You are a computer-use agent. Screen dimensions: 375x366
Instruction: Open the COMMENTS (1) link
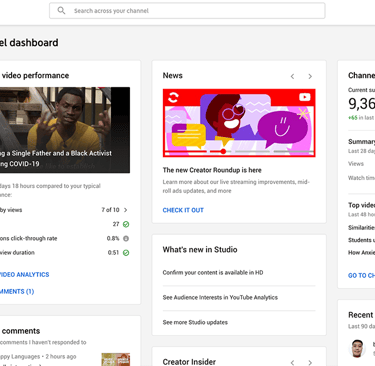coord(17,292)
